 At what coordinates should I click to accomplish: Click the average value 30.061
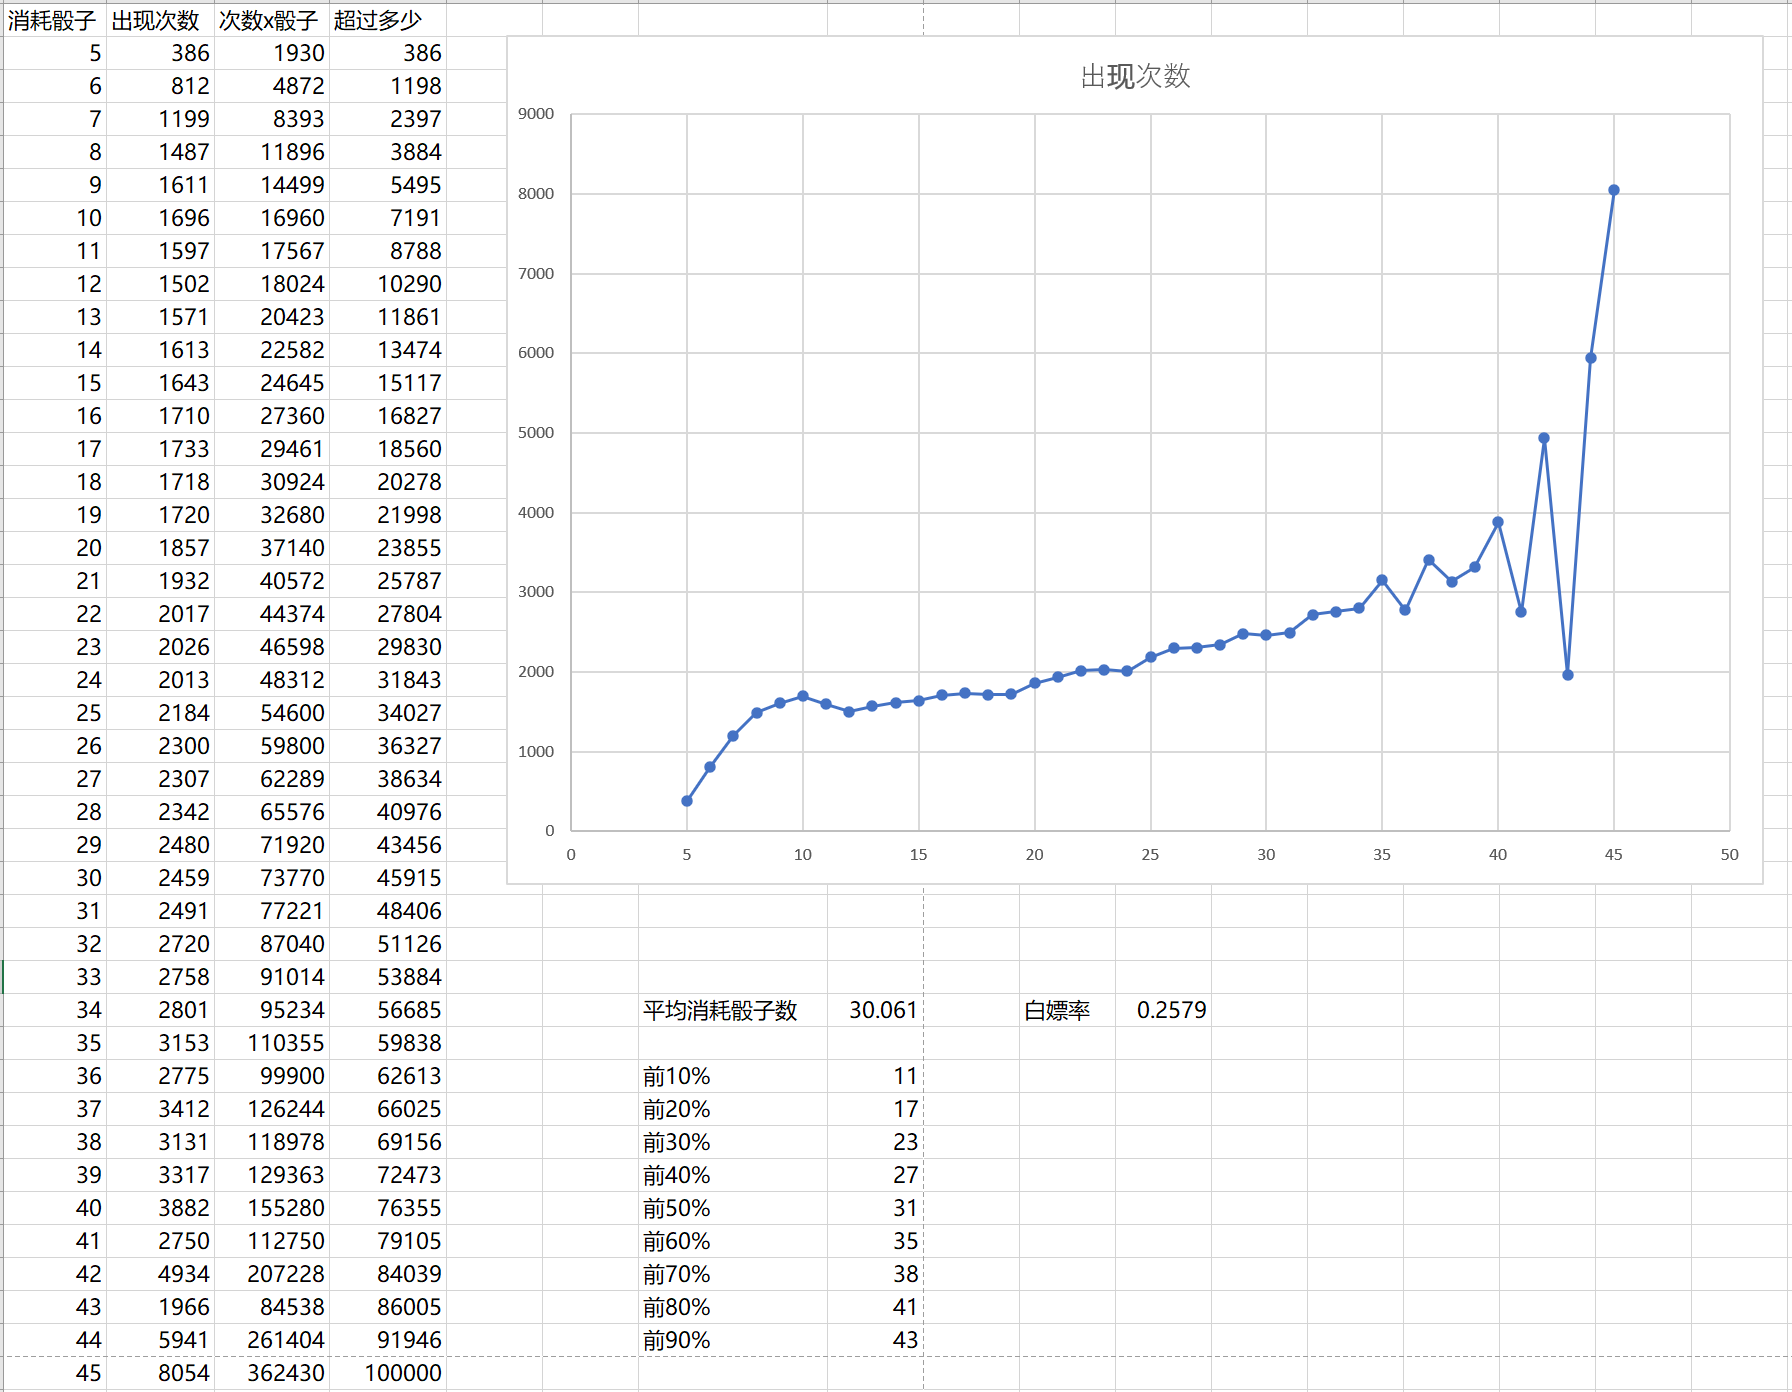(x=875, y=1010)
